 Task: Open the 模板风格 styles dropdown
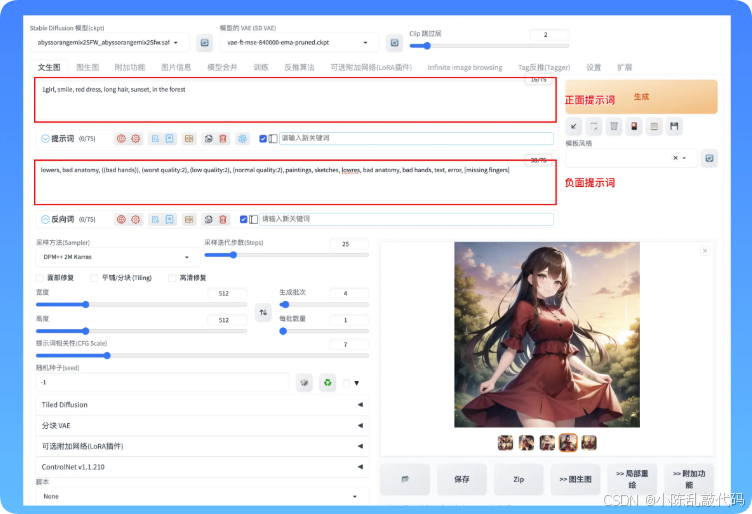click(x=631, y=158)
